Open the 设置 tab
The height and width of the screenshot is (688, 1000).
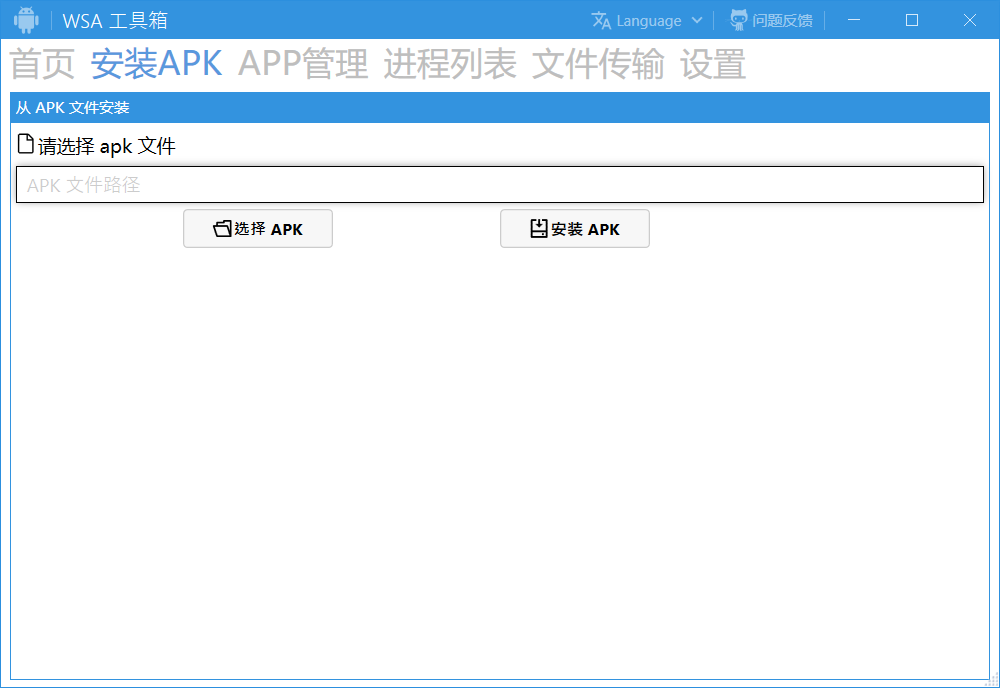point(712,64)
